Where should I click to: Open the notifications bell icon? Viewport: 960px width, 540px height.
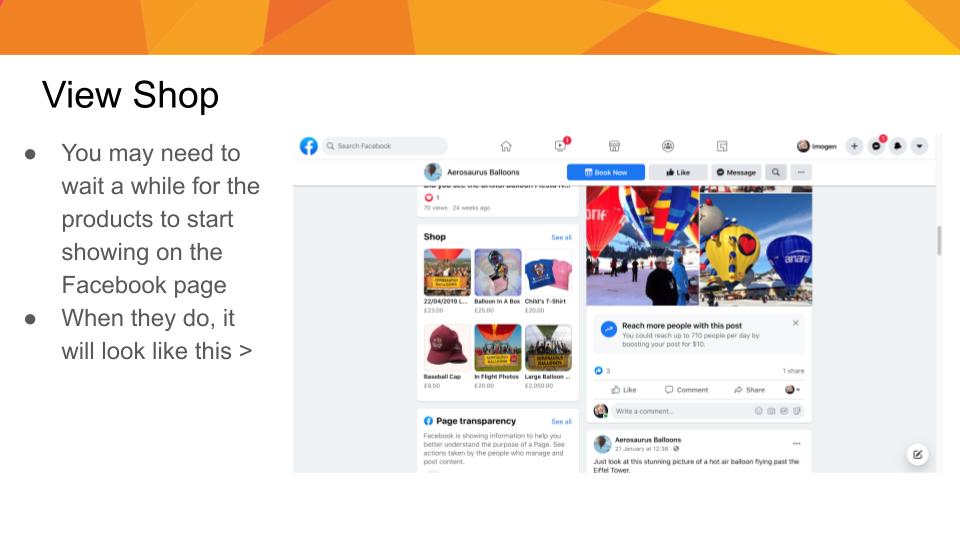click(x=898, y=146)
